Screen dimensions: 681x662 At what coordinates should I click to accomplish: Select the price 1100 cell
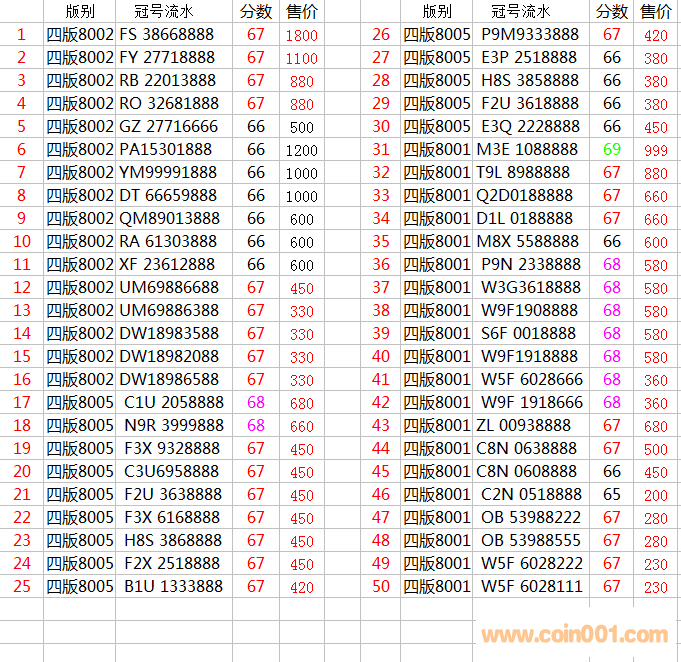click(x=301, y=58)
